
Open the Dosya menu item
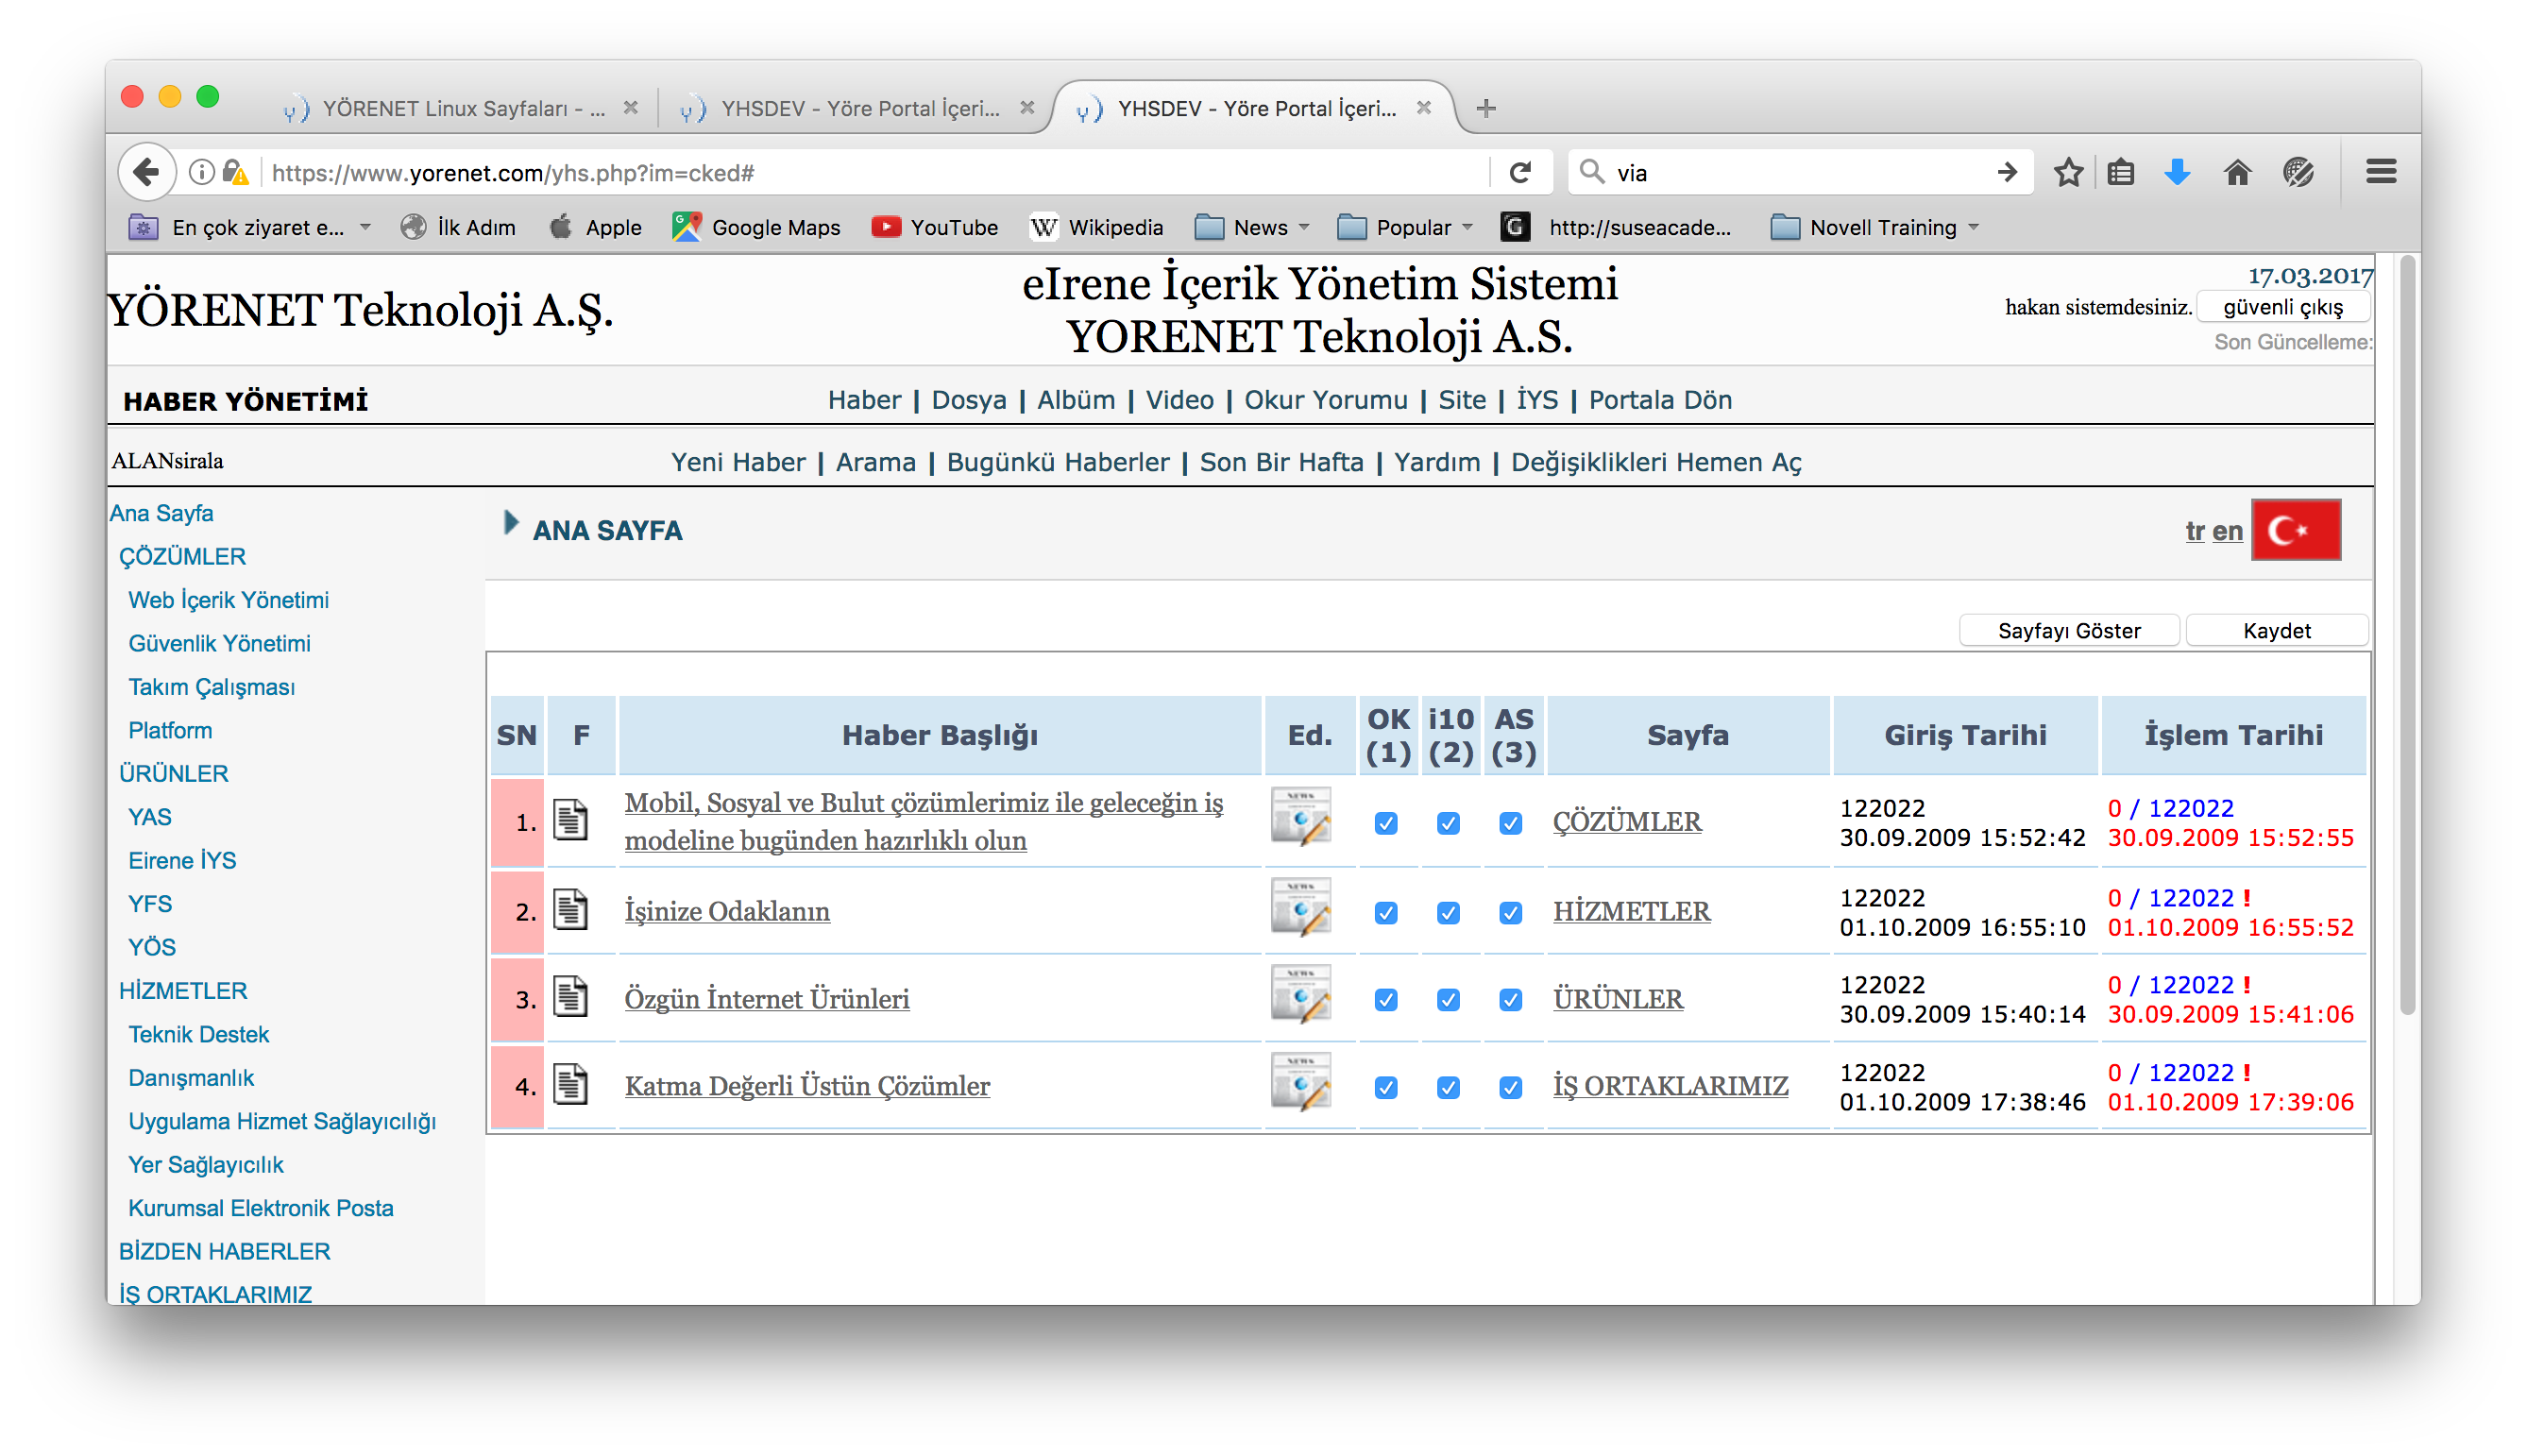pyautogui.click(x=968, y=400)
